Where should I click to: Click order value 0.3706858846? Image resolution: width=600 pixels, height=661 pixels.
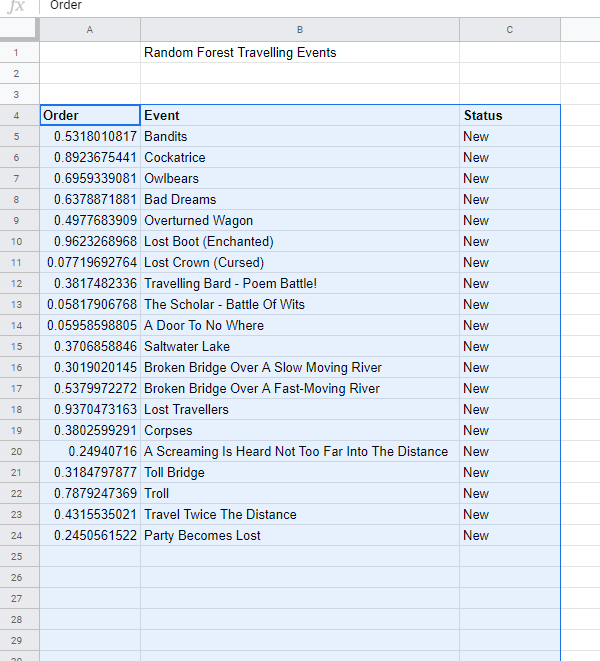point(90,347)
